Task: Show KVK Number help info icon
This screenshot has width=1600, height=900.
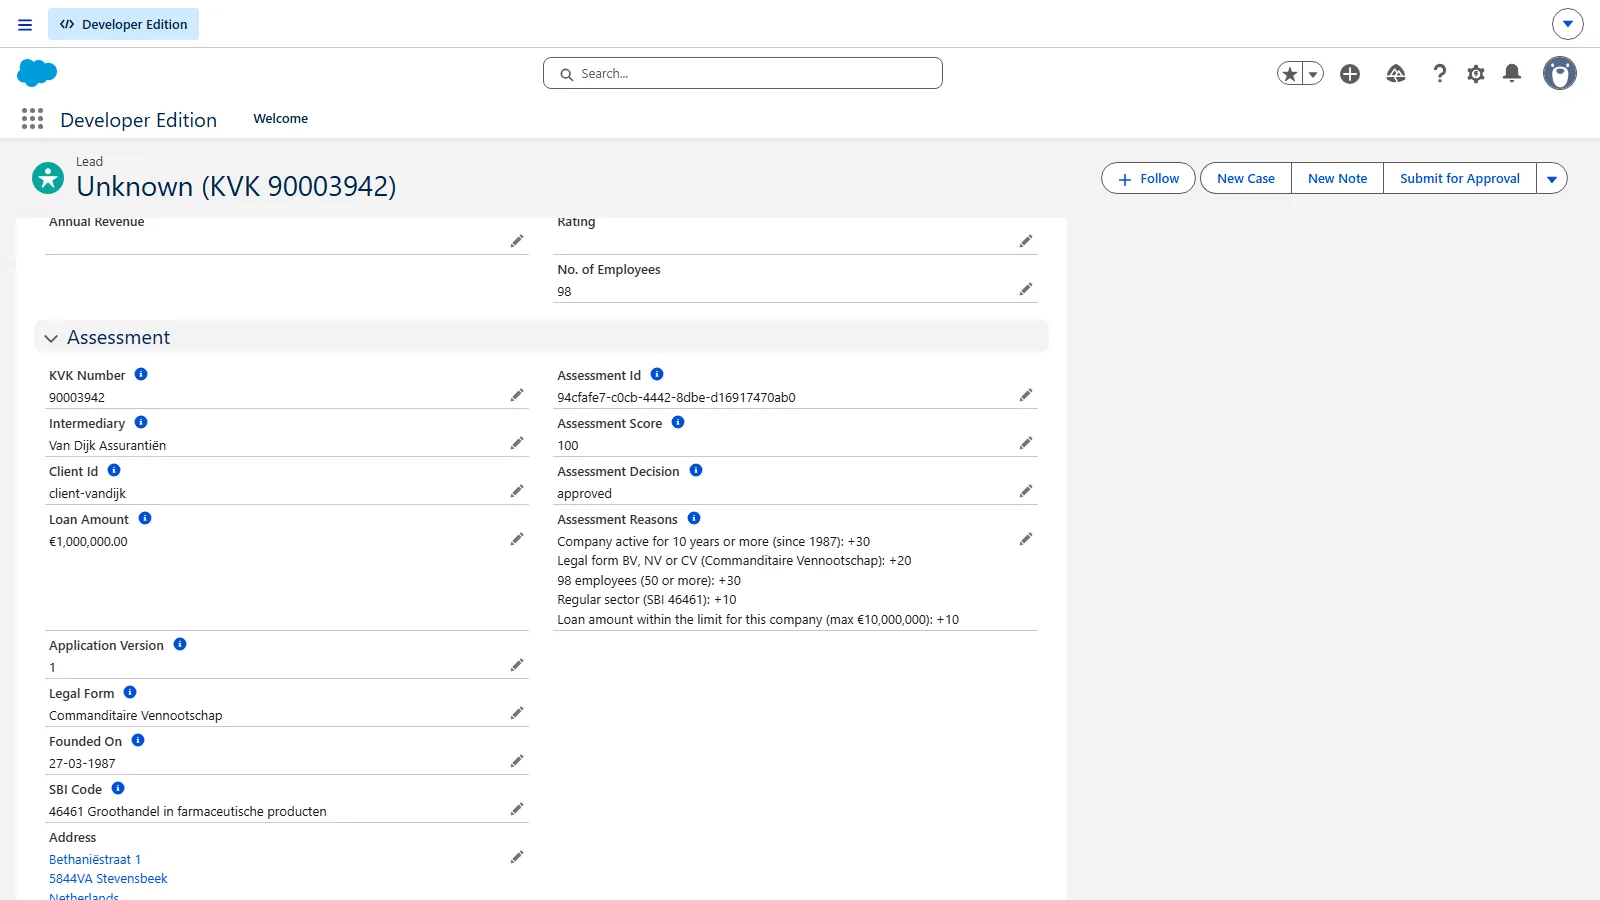Action: click(141, 374)
